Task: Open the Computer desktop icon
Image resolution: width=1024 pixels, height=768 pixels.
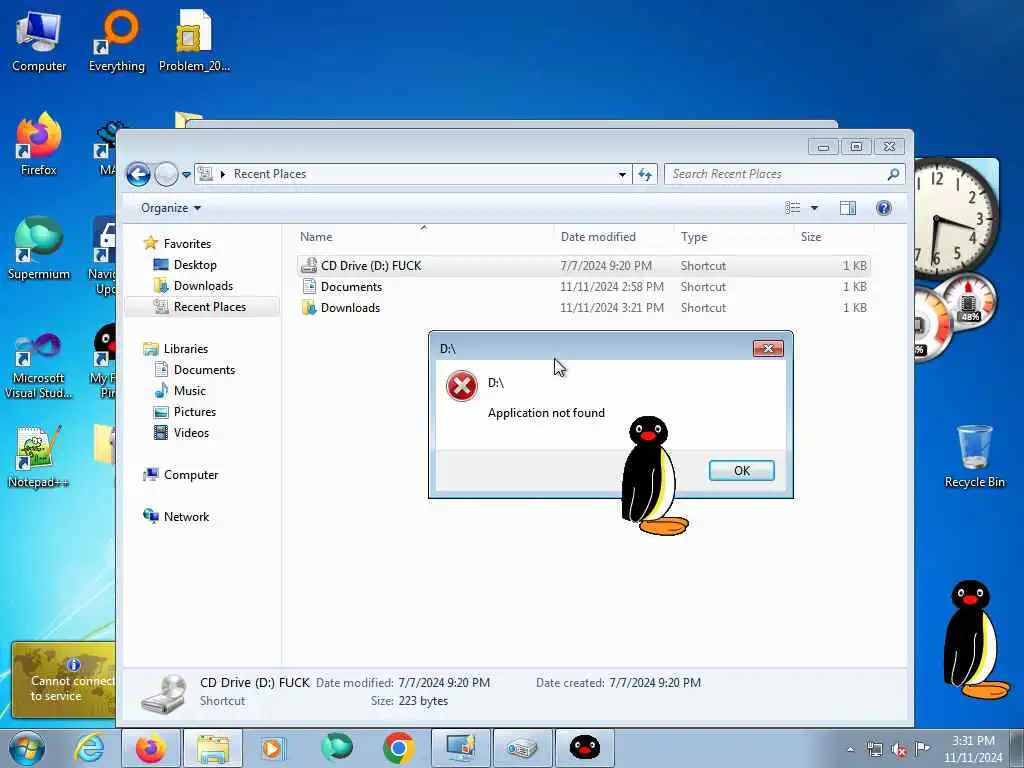Action: [x=39, y=41]
